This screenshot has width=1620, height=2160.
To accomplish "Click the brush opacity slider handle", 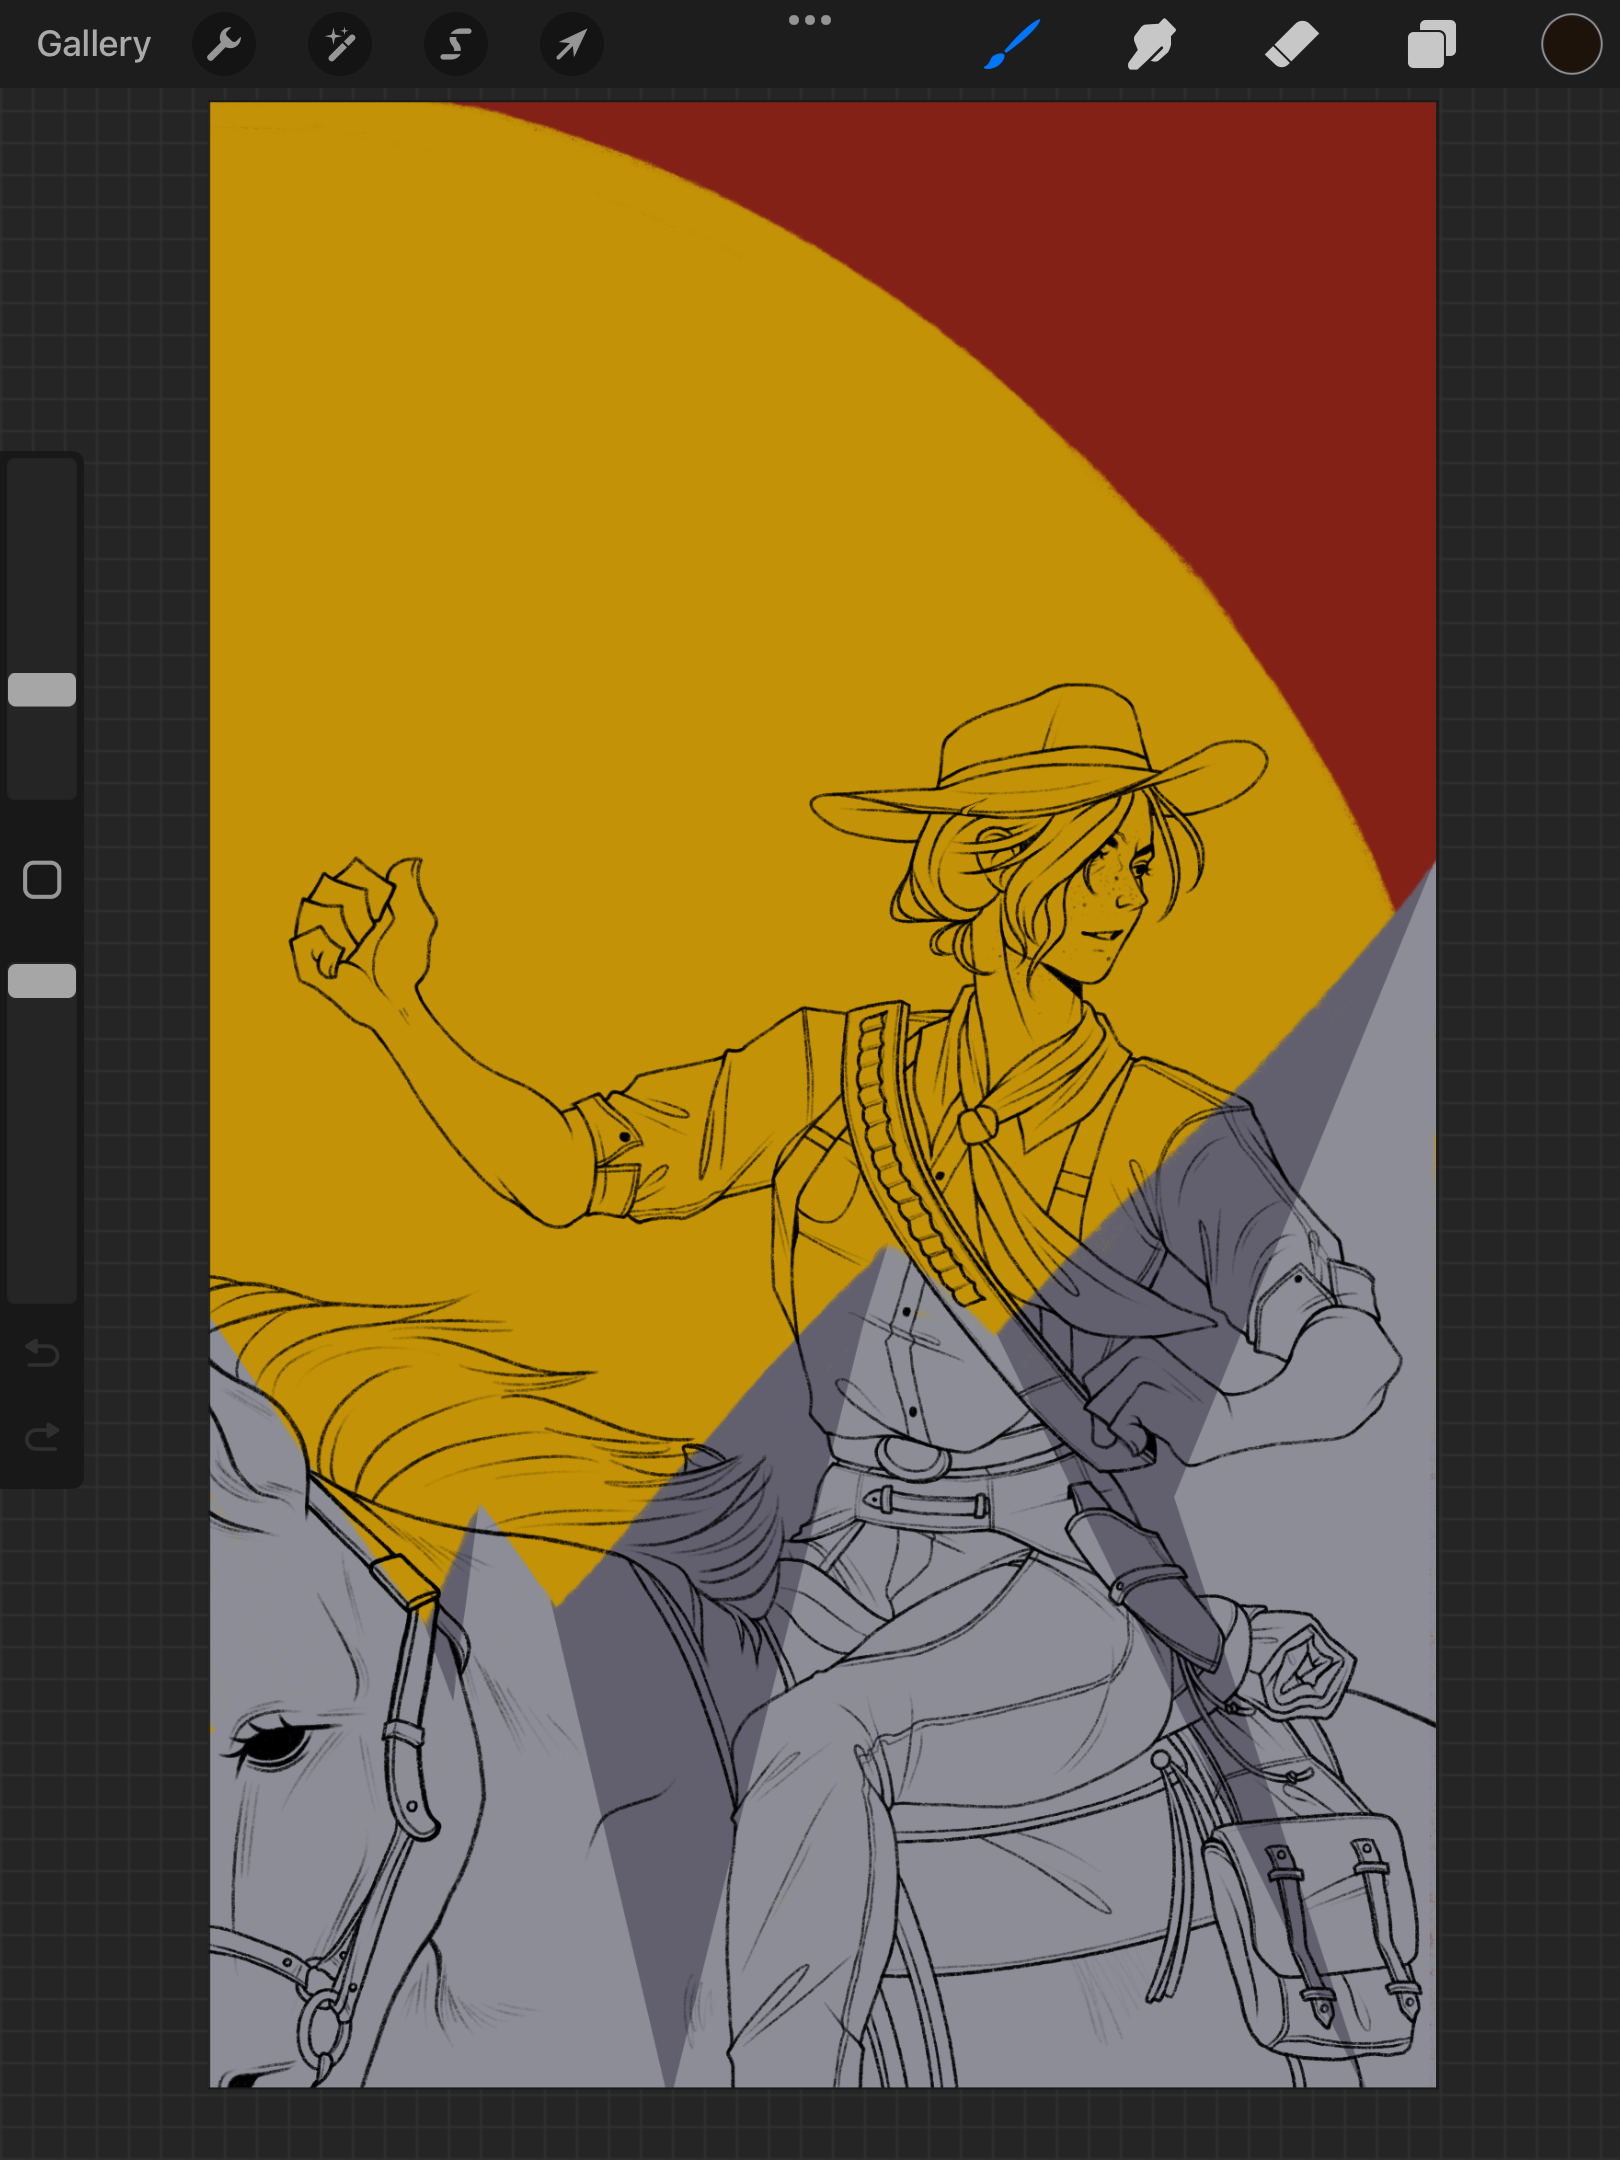I will point(42,981).
